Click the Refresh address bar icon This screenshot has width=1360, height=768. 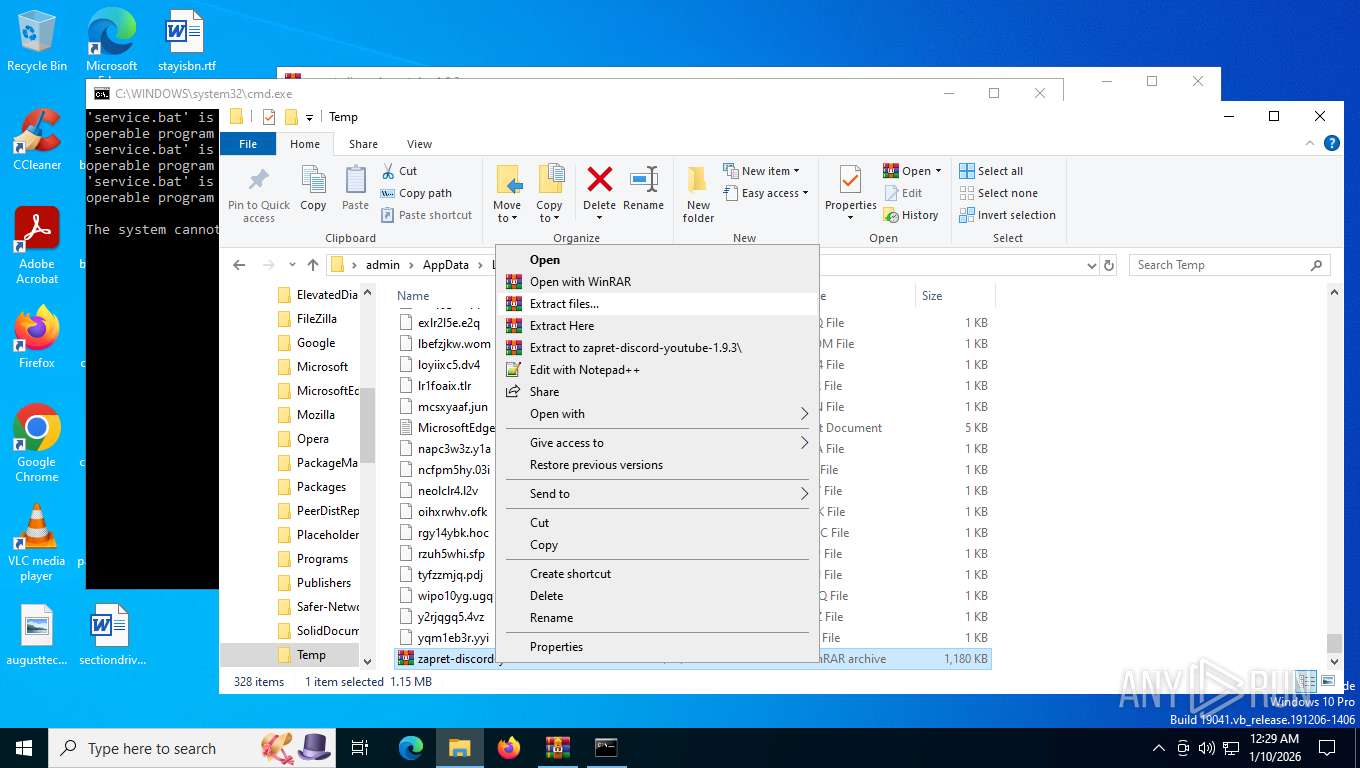(x=1109, y=265)
